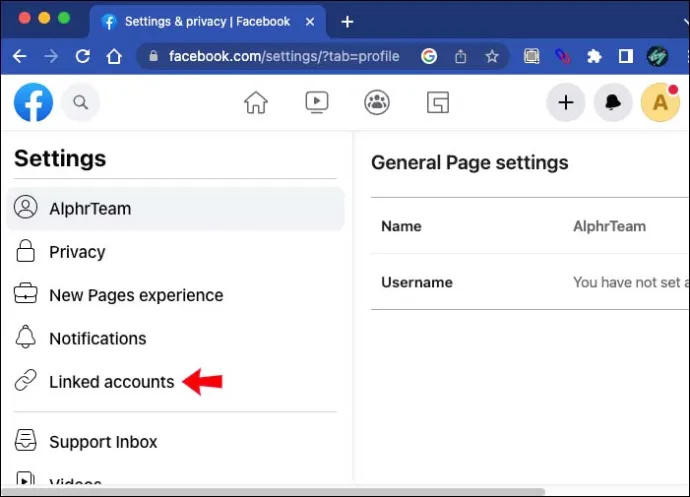Go to Facebook Home feed icon

click(256, 102)
